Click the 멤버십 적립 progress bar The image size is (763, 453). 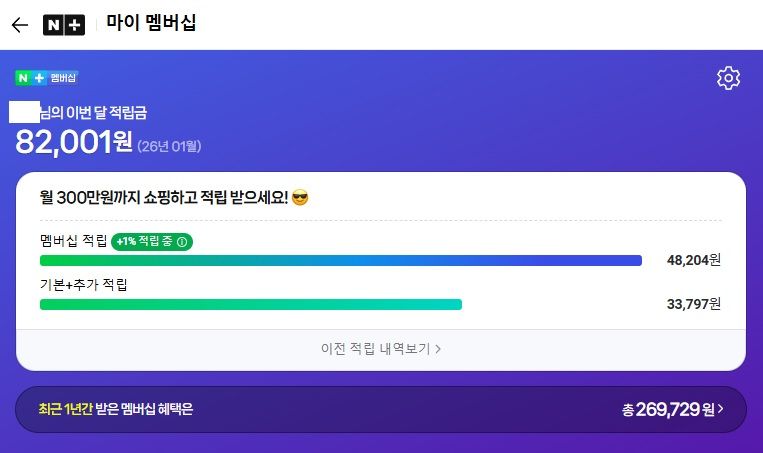[340, 261]
